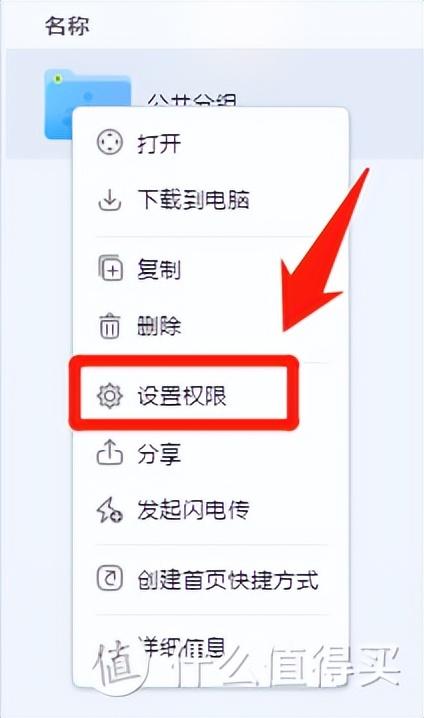This screenshot has width=424, height=718.
Task: Choose the 删除 menu entry
Action: coord(159,326)
